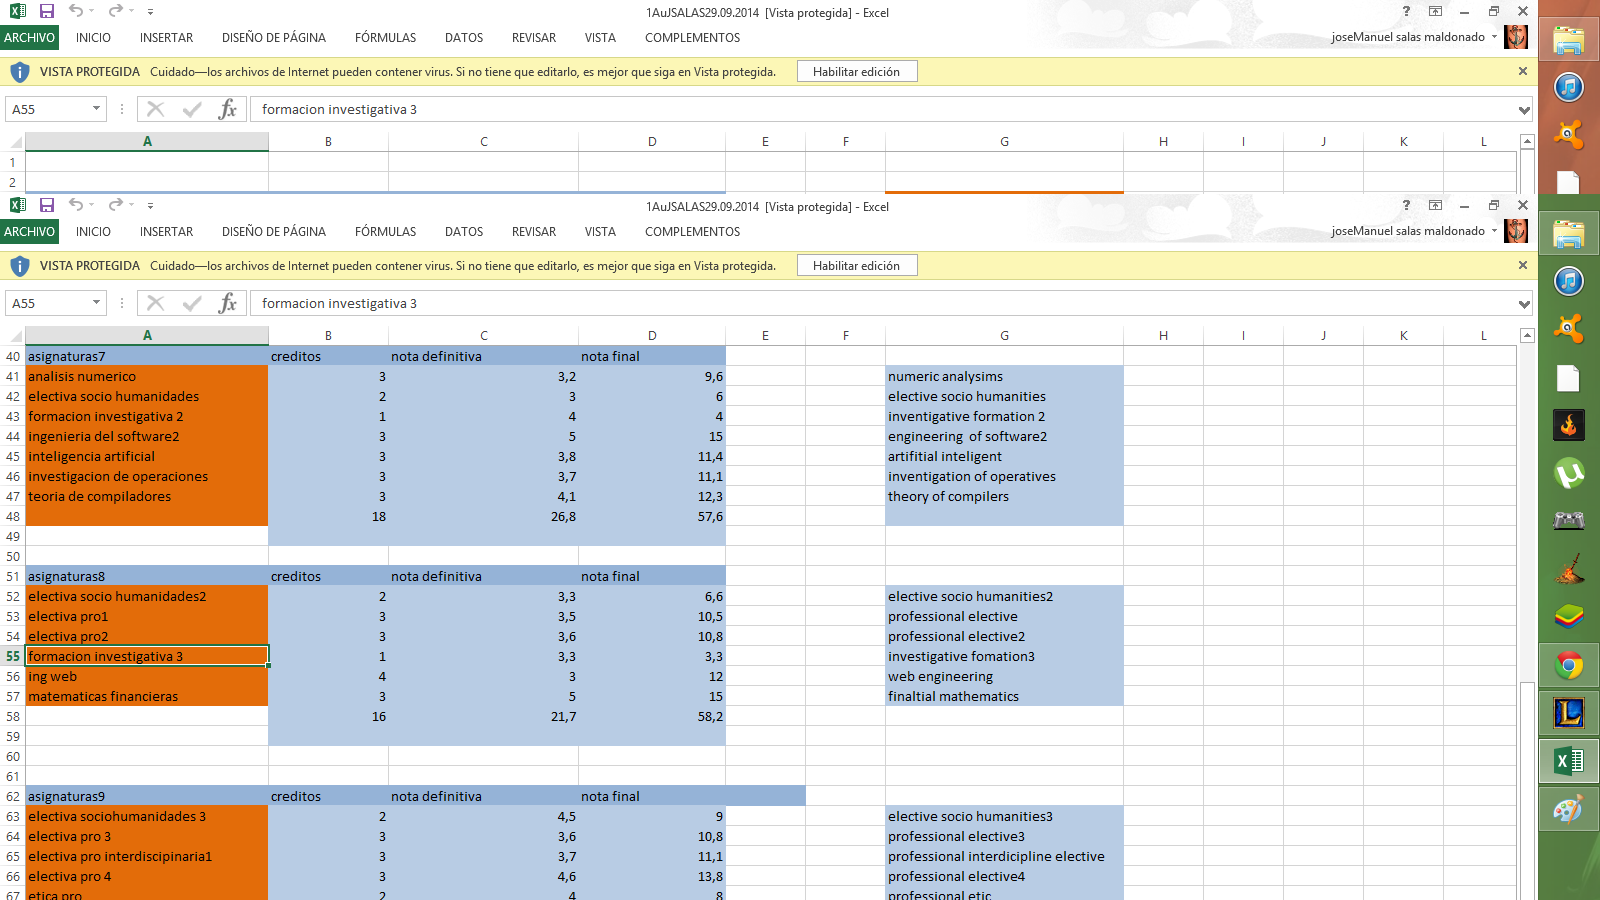Expand the formula bar in lower window

(x=1523, y=304)
